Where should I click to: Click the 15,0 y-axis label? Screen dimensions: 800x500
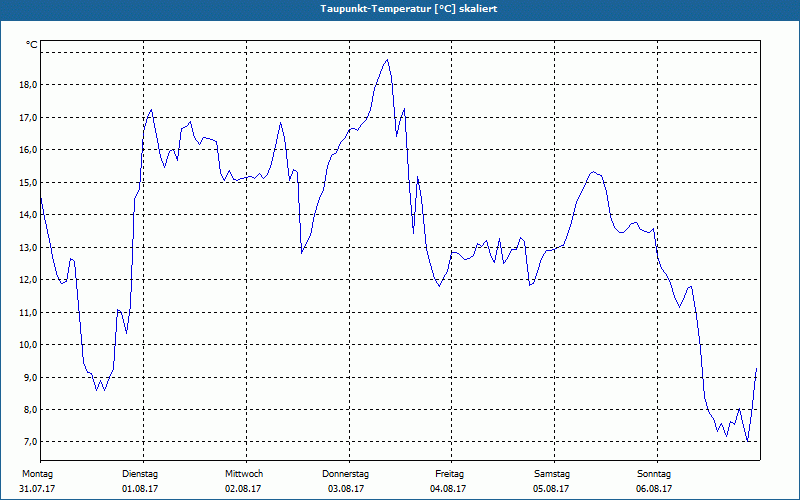pyautogui.click(x=28, y=183)
